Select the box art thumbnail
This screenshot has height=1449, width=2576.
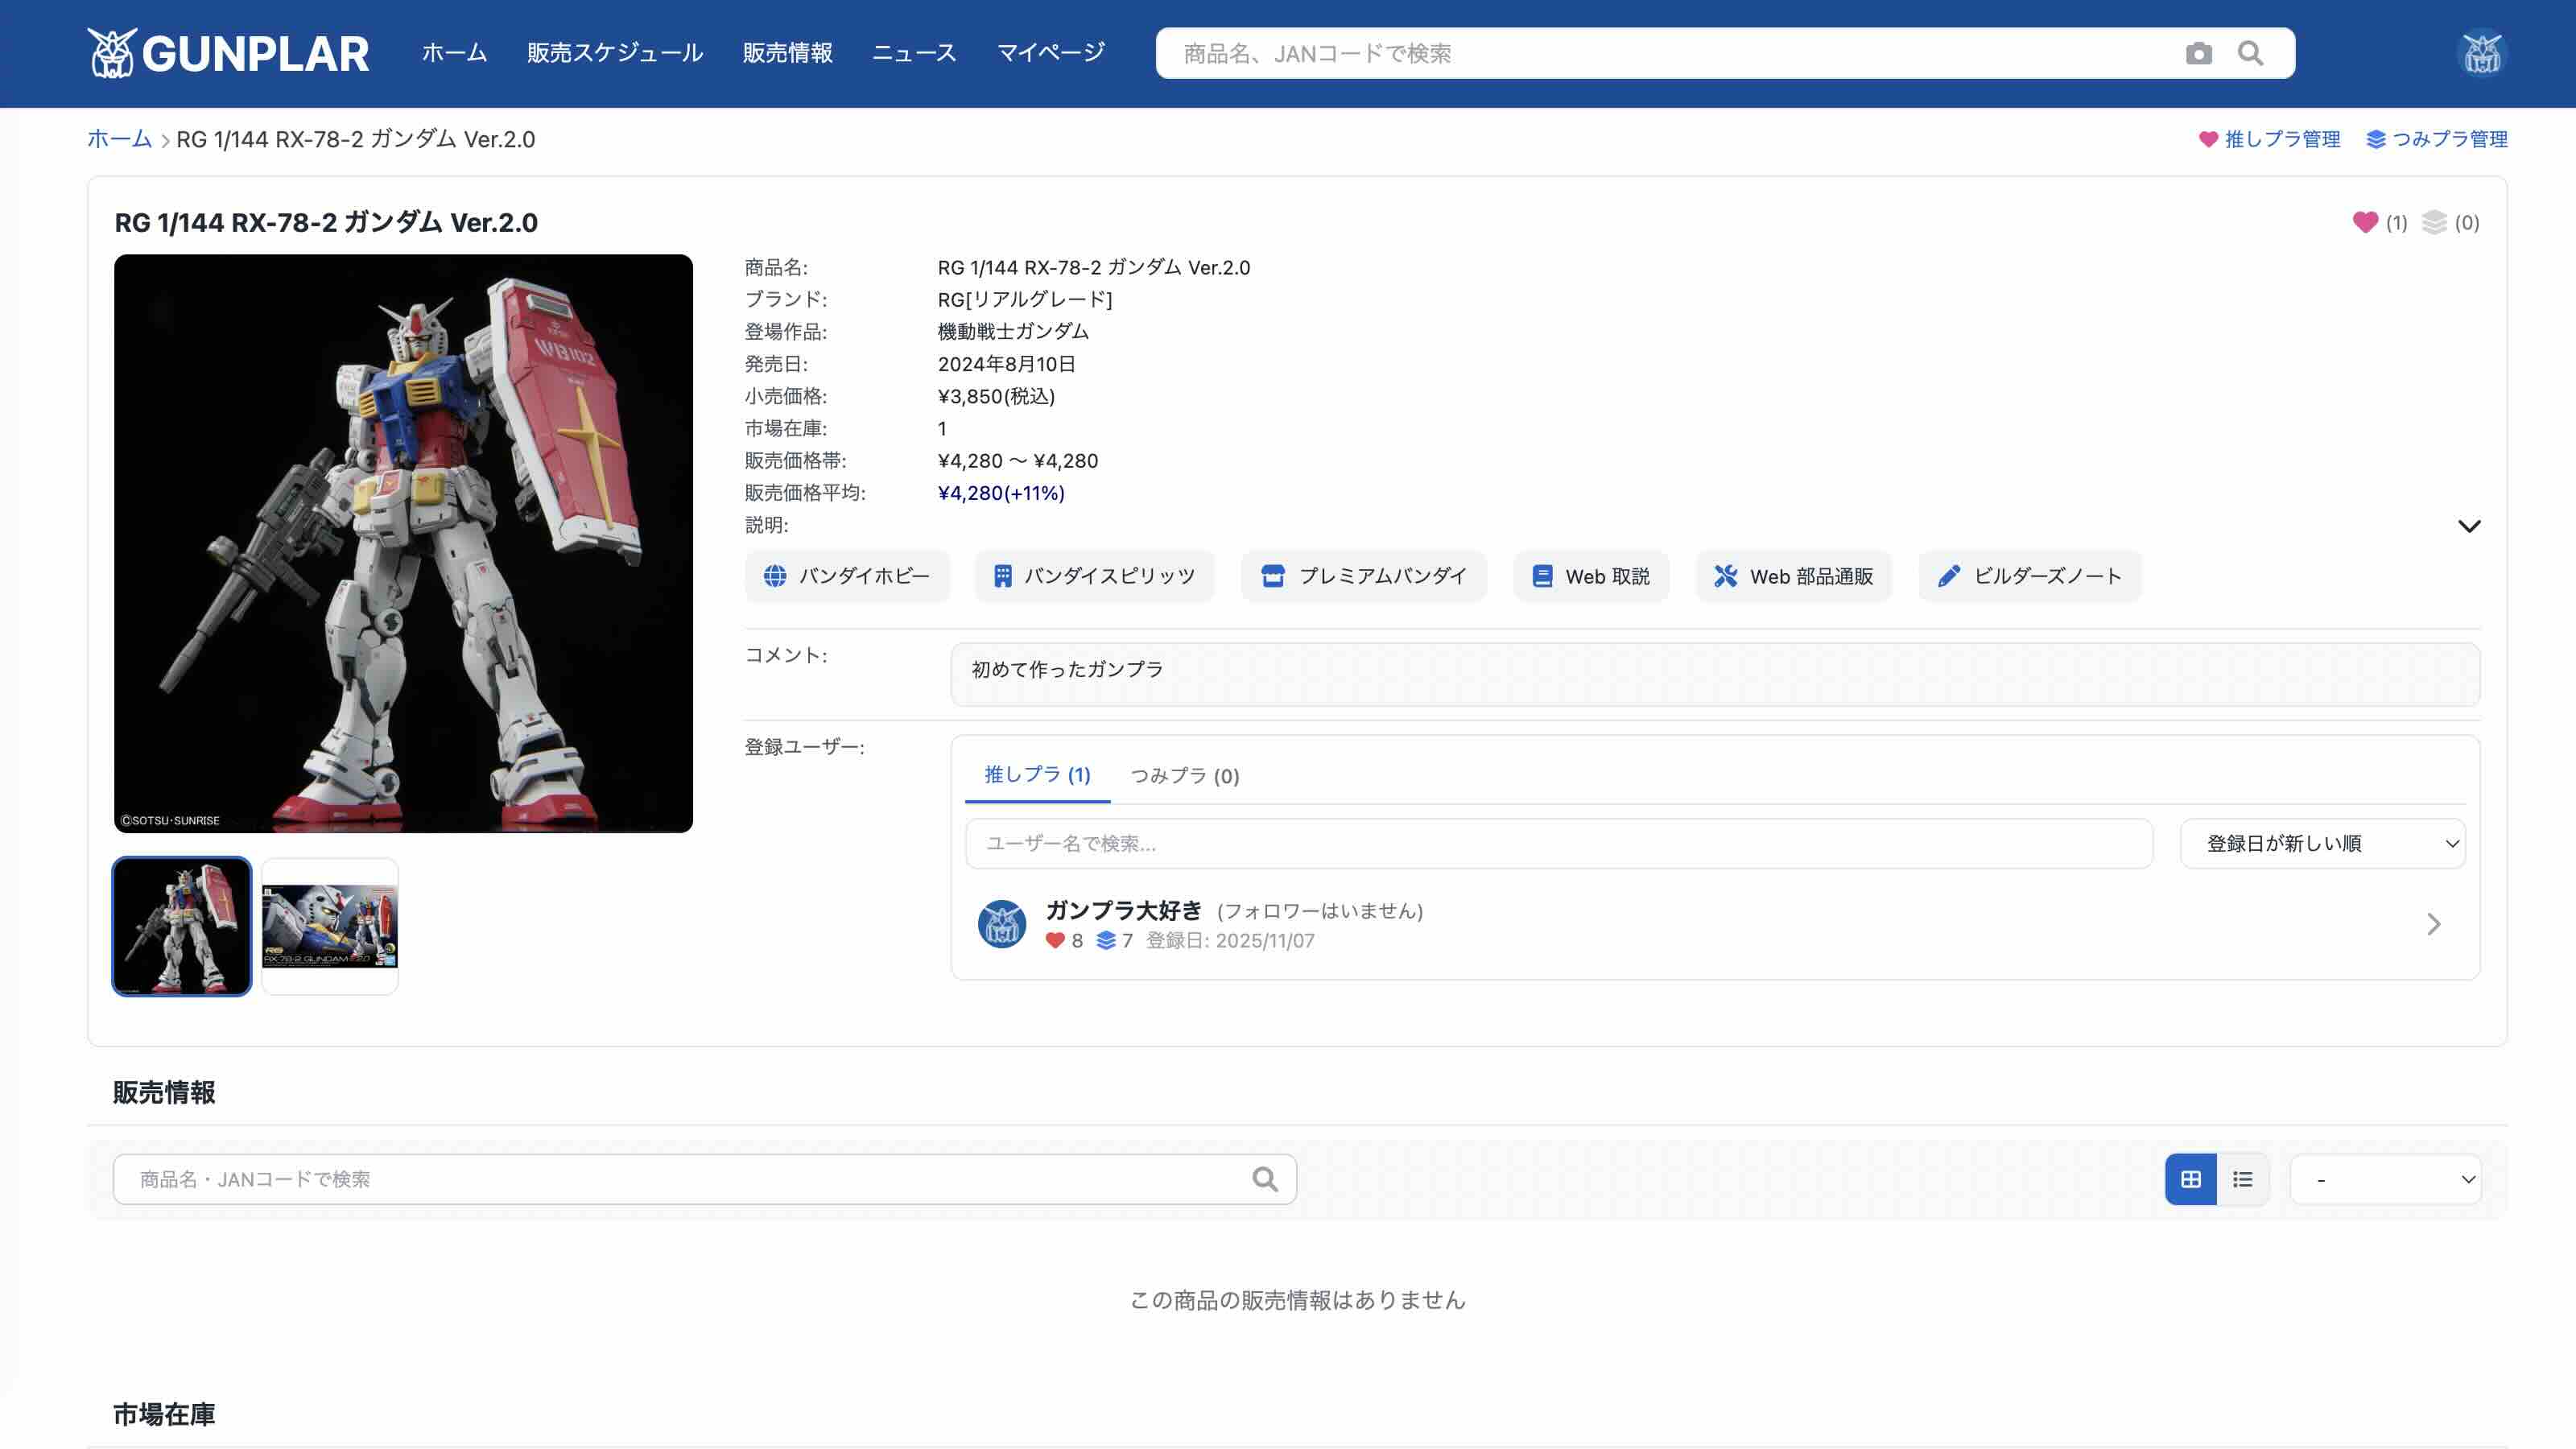(x=330, y=926)
